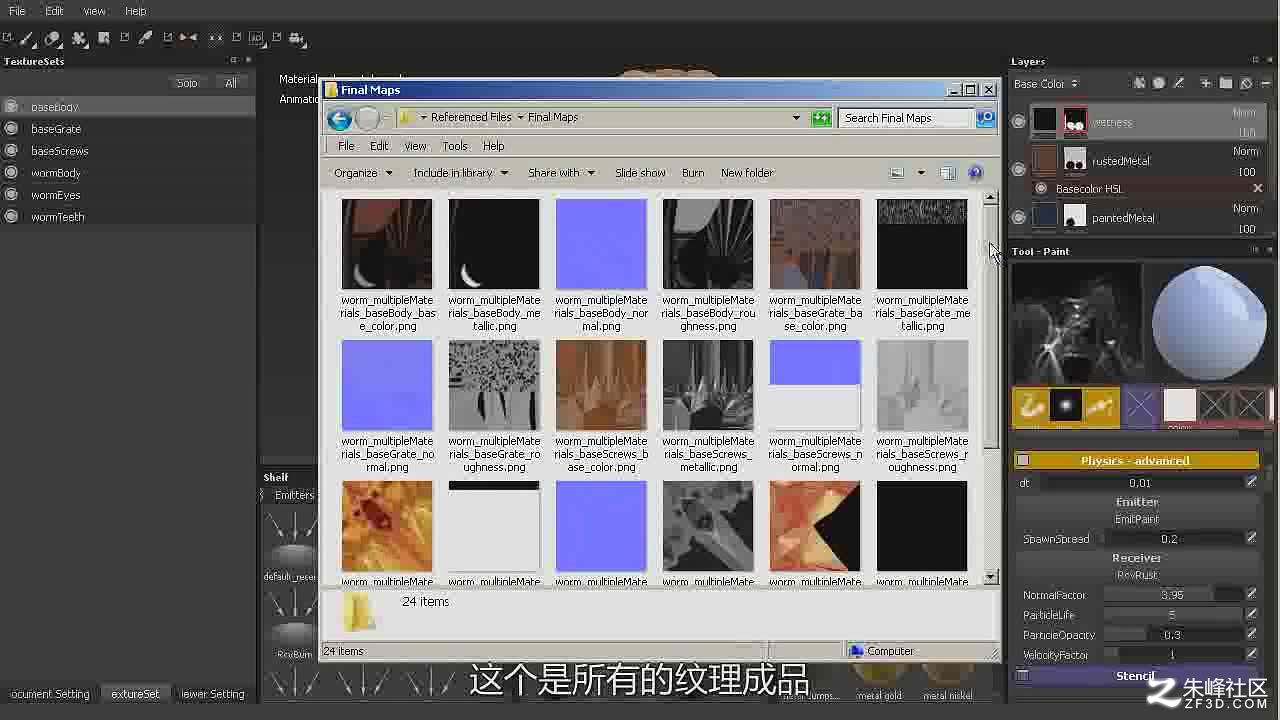Screen dimensions: 1280x720
Task: Toggle the symmetry mirror tool
Action: 189,38
